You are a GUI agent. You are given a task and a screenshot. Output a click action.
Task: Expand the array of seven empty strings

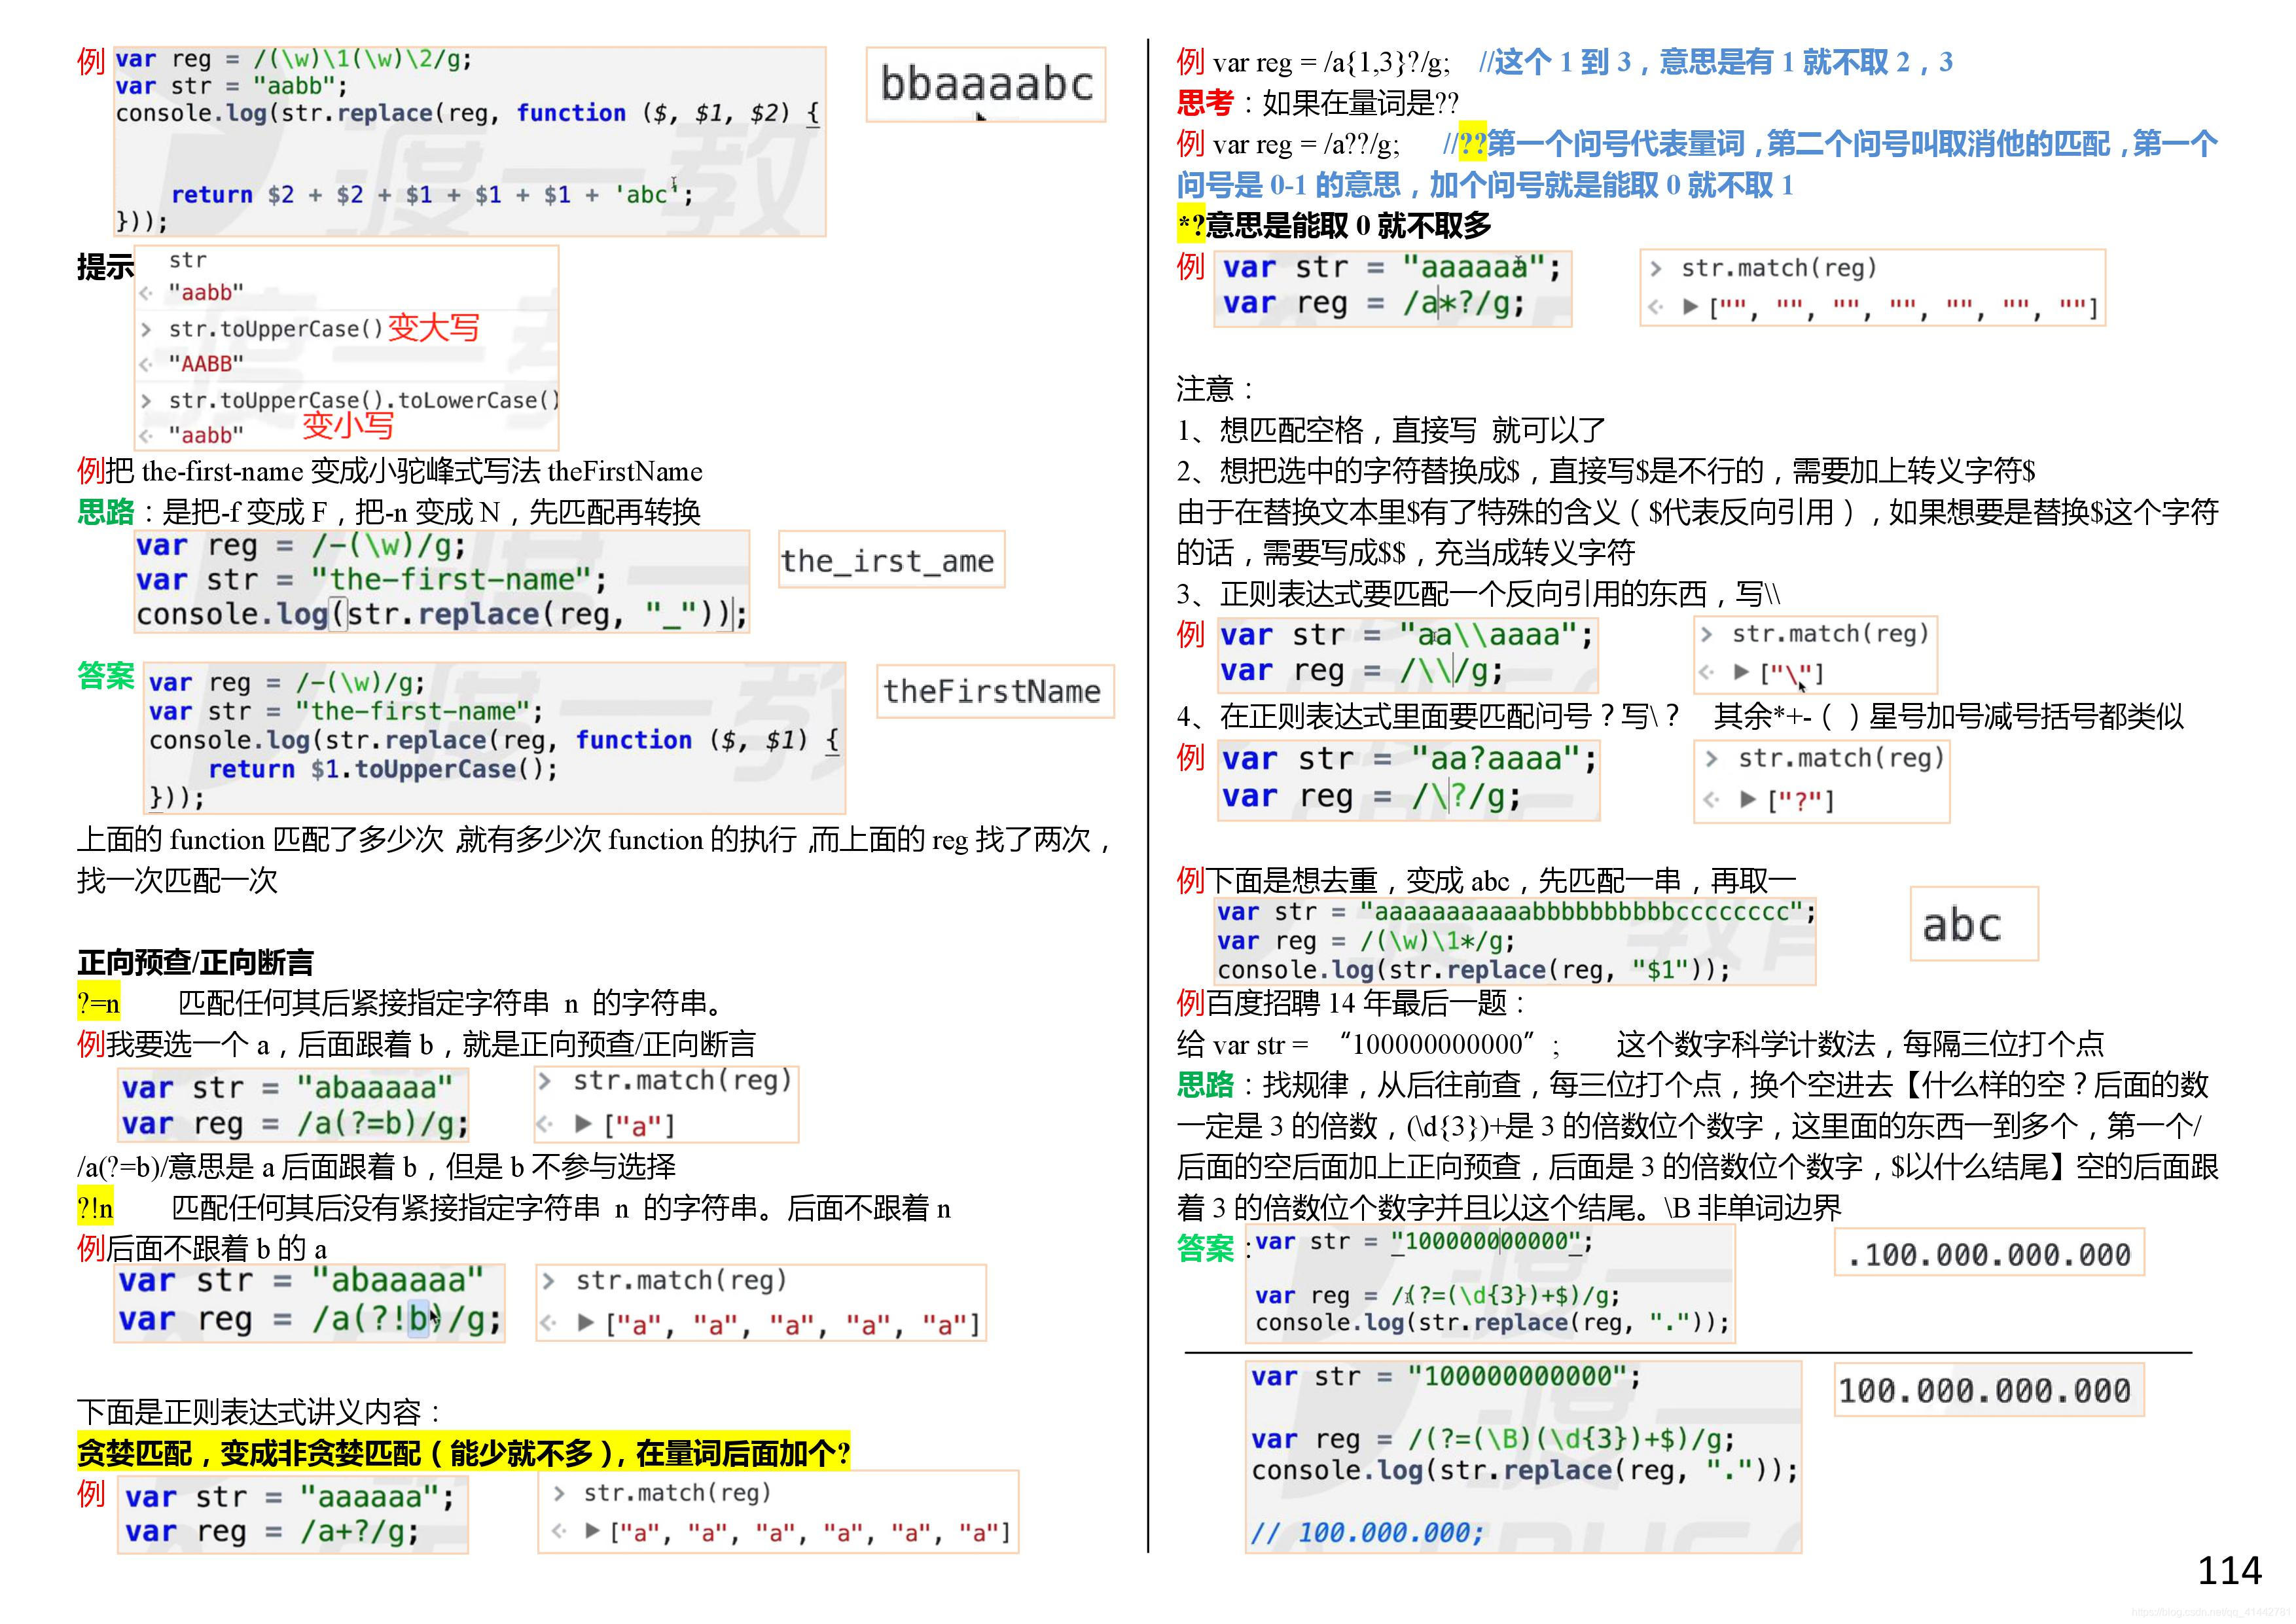1690,307
